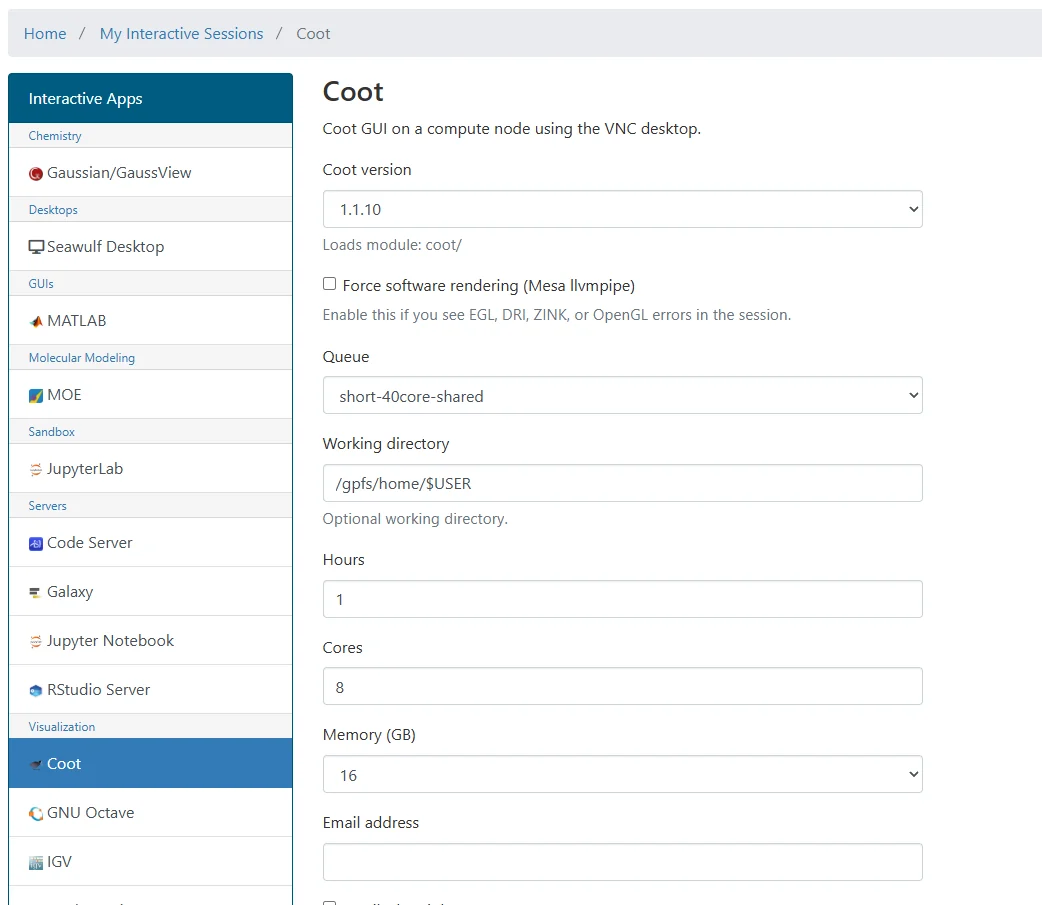The image size is (1042, 905).
Task: Enable Force software rendering checkbox
Action: (330, 284)
